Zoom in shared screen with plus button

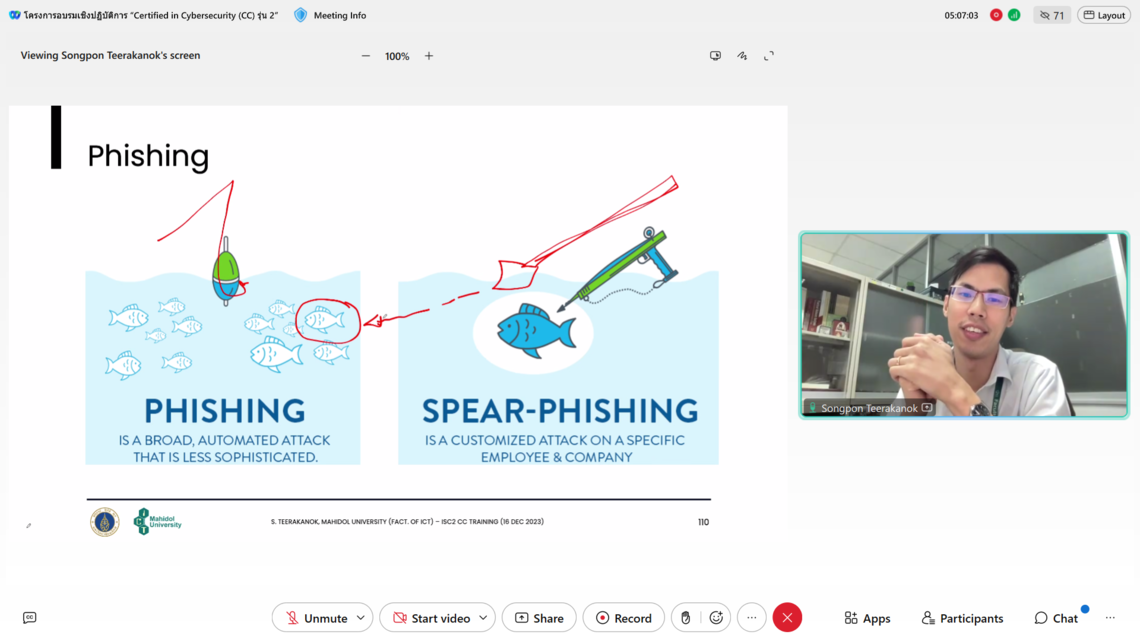click(429, 56)
